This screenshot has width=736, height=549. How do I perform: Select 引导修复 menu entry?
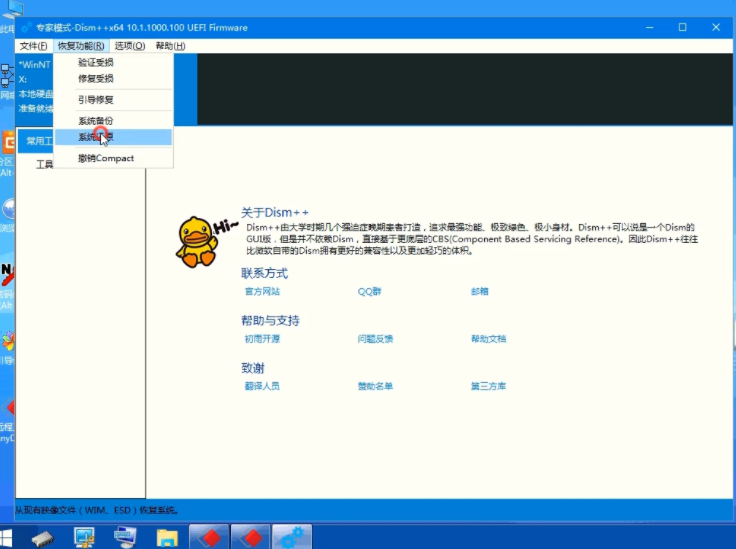[96, 100]
